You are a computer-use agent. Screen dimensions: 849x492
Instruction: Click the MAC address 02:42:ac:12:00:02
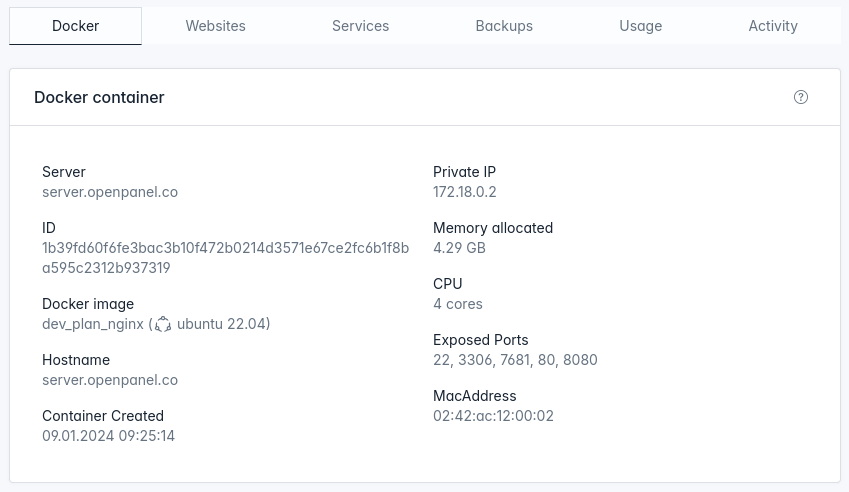[493, 416]
